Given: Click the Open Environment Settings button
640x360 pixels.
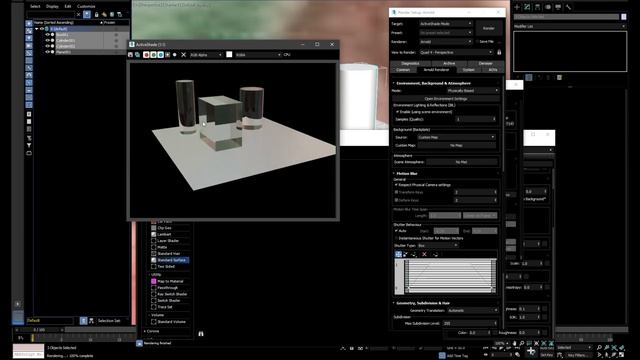Looking at the screenshot, I should 446,99.
